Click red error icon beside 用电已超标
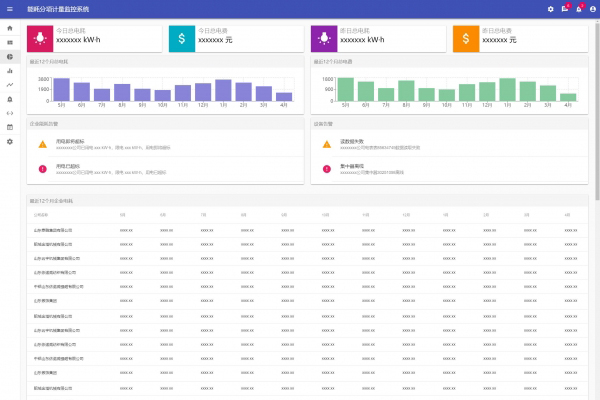 tap(42, 169)
